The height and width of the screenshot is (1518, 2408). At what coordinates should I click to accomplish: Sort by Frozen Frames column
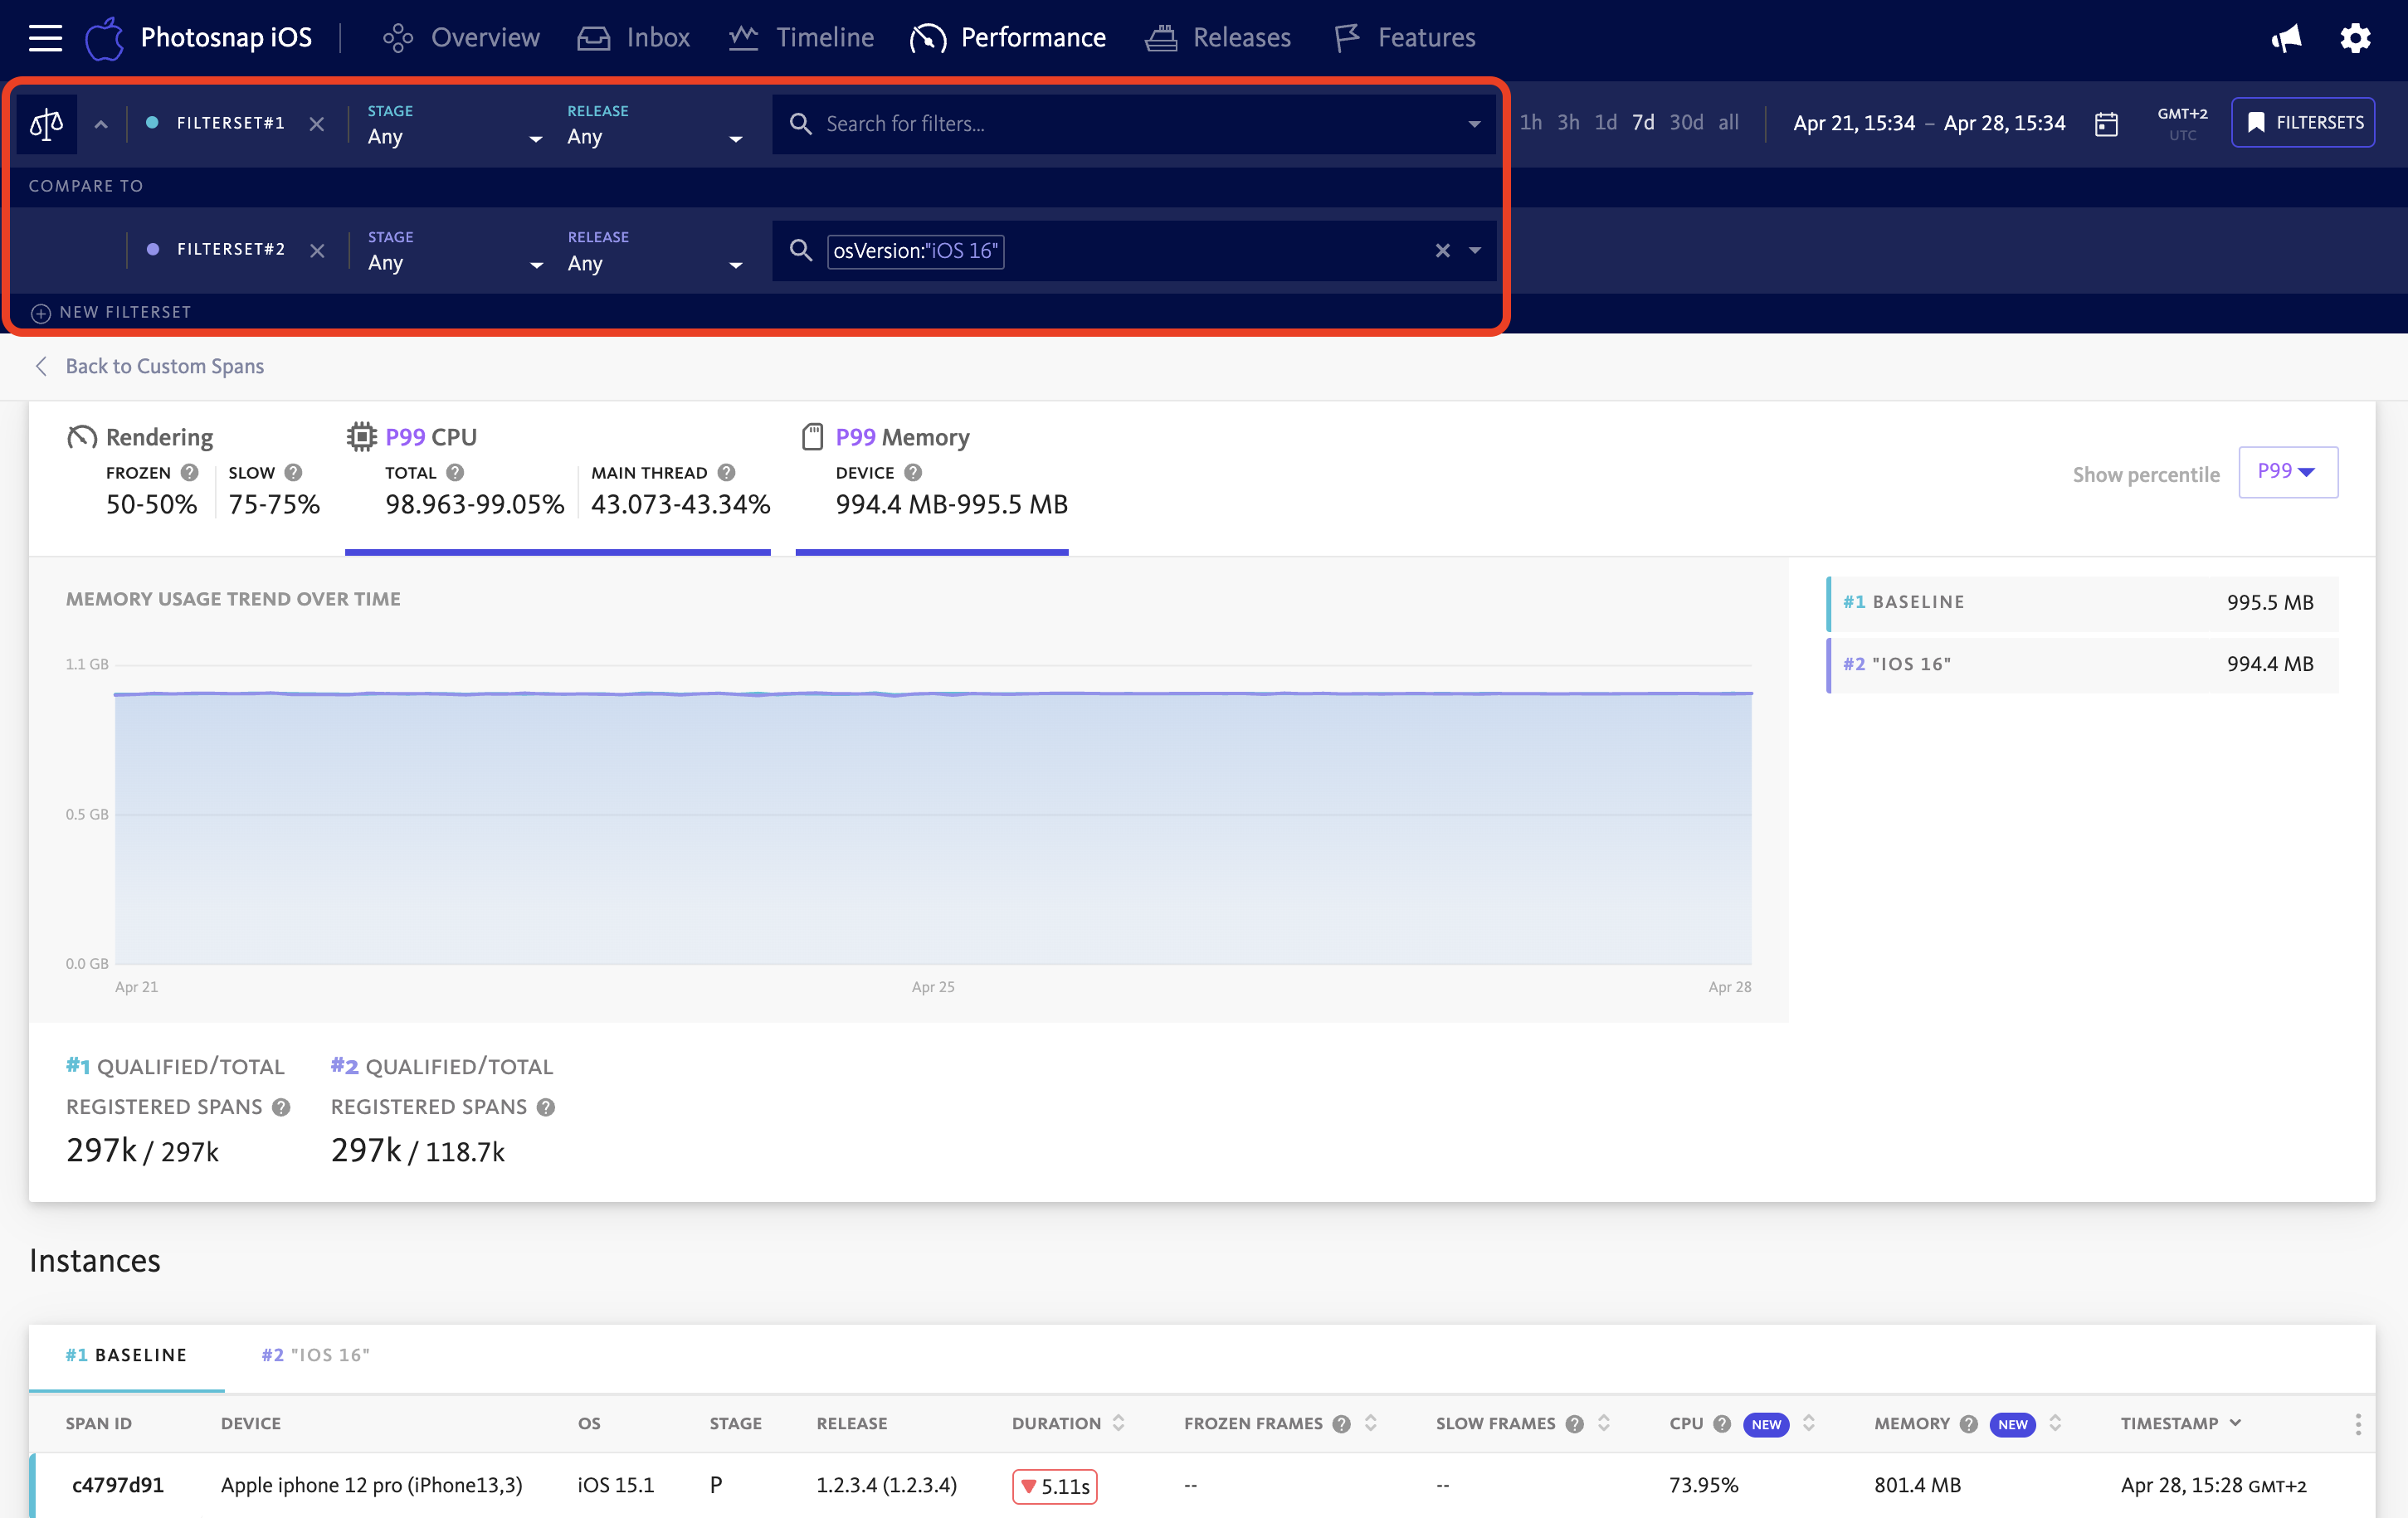tap(1371, 1423)
